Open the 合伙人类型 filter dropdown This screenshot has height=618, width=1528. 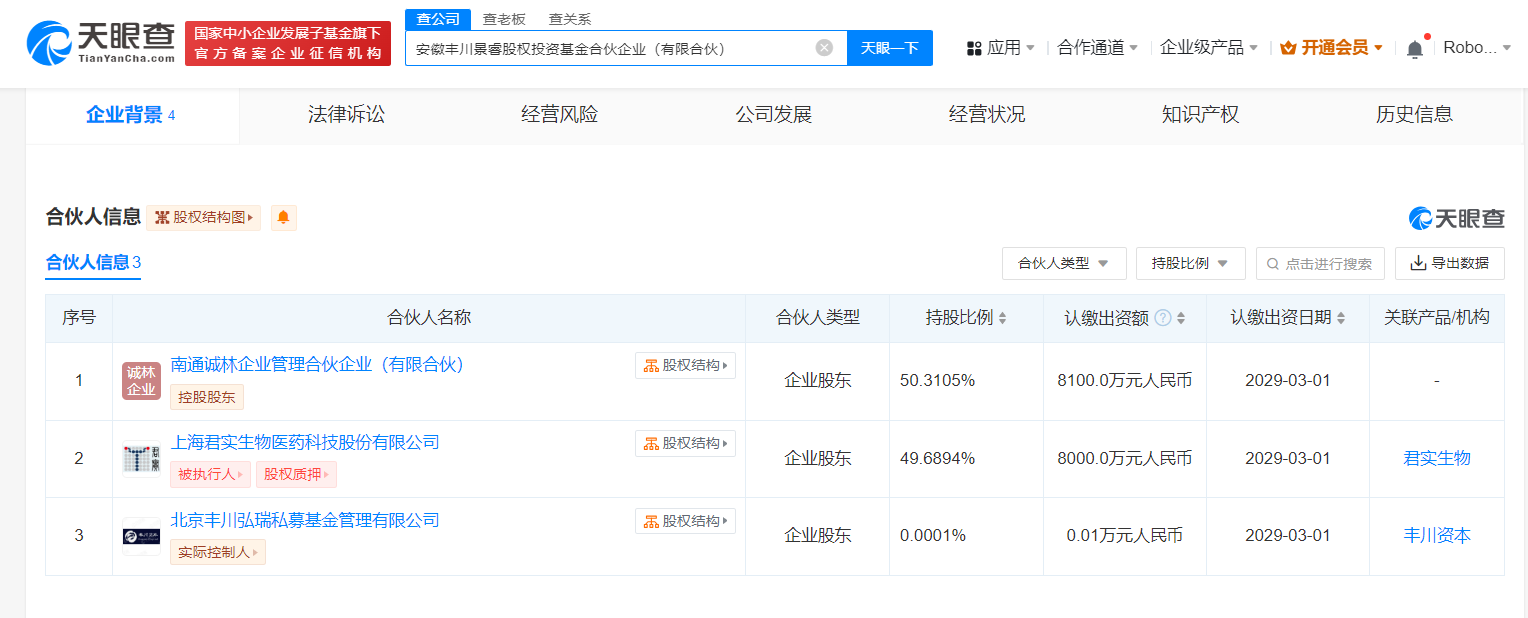[1063, 264]
